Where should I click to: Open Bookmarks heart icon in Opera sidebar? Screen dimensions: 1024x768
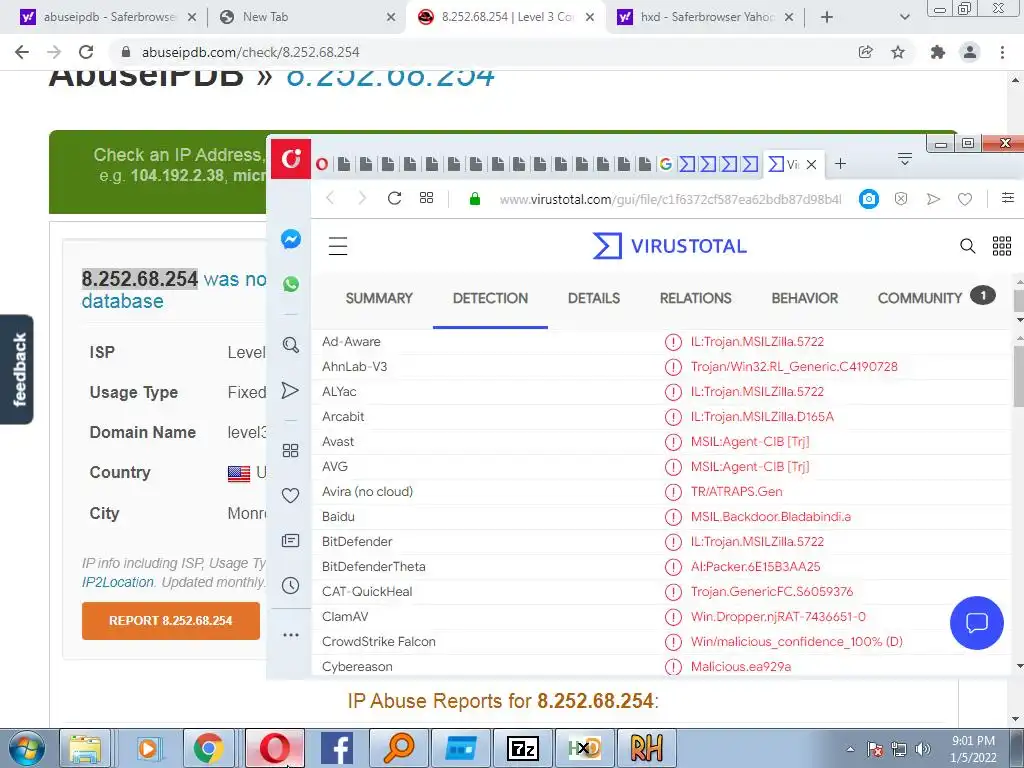290,496
